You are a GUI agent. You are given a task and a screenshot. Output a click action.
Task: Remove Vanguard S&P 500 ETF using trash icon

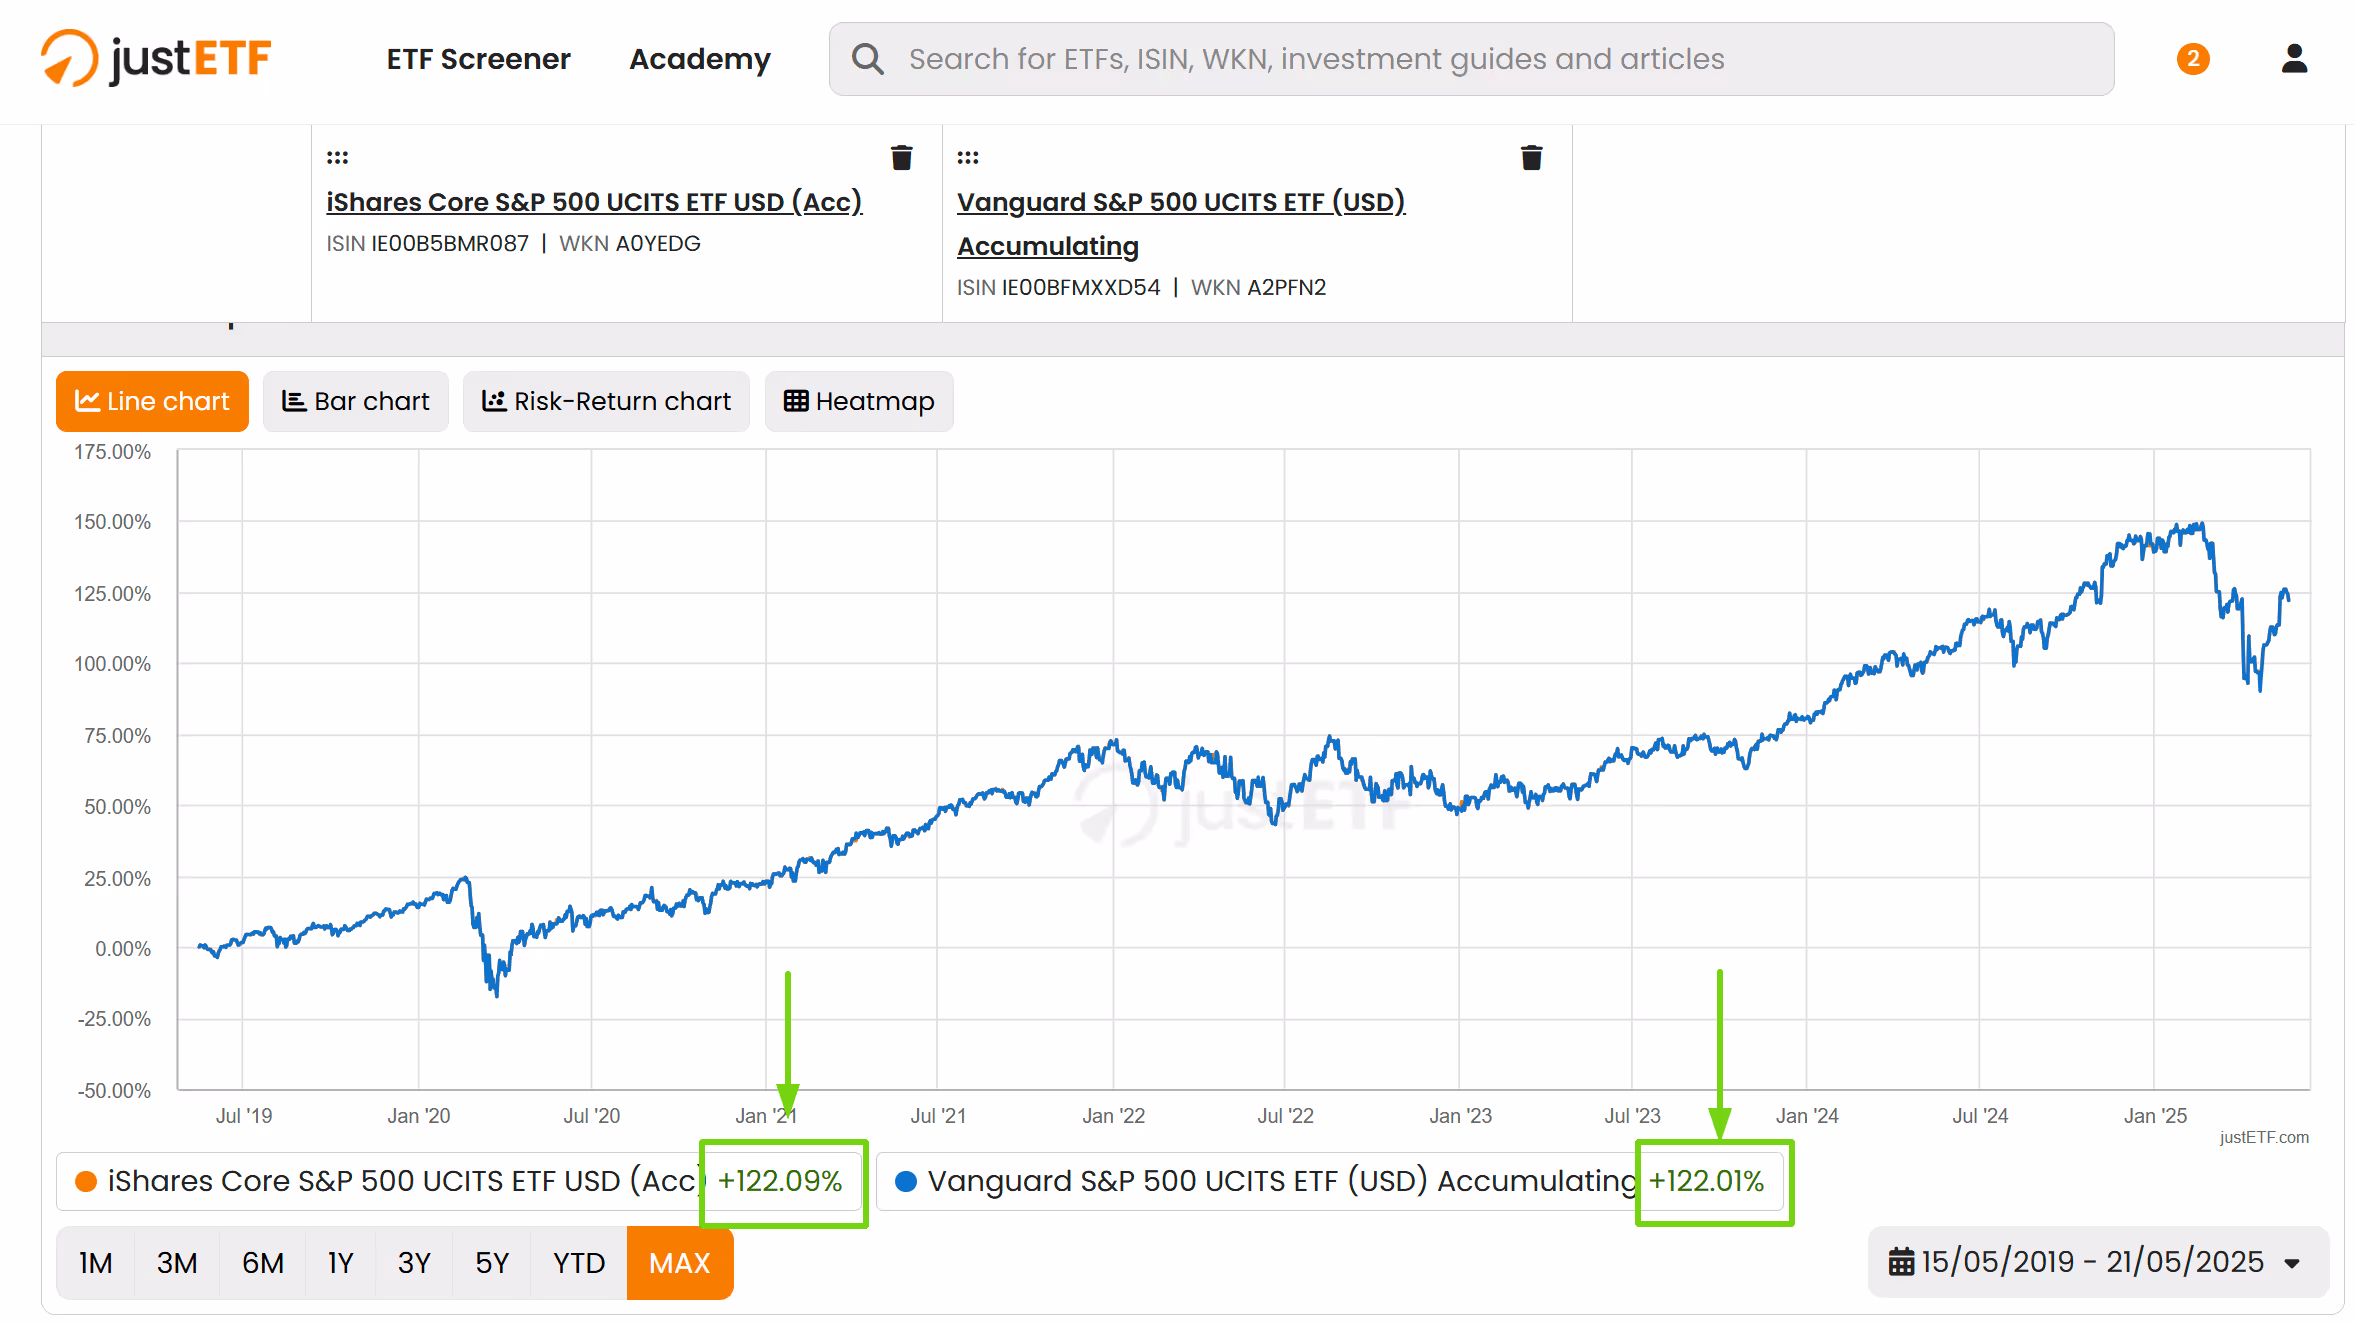point(1531,158)
